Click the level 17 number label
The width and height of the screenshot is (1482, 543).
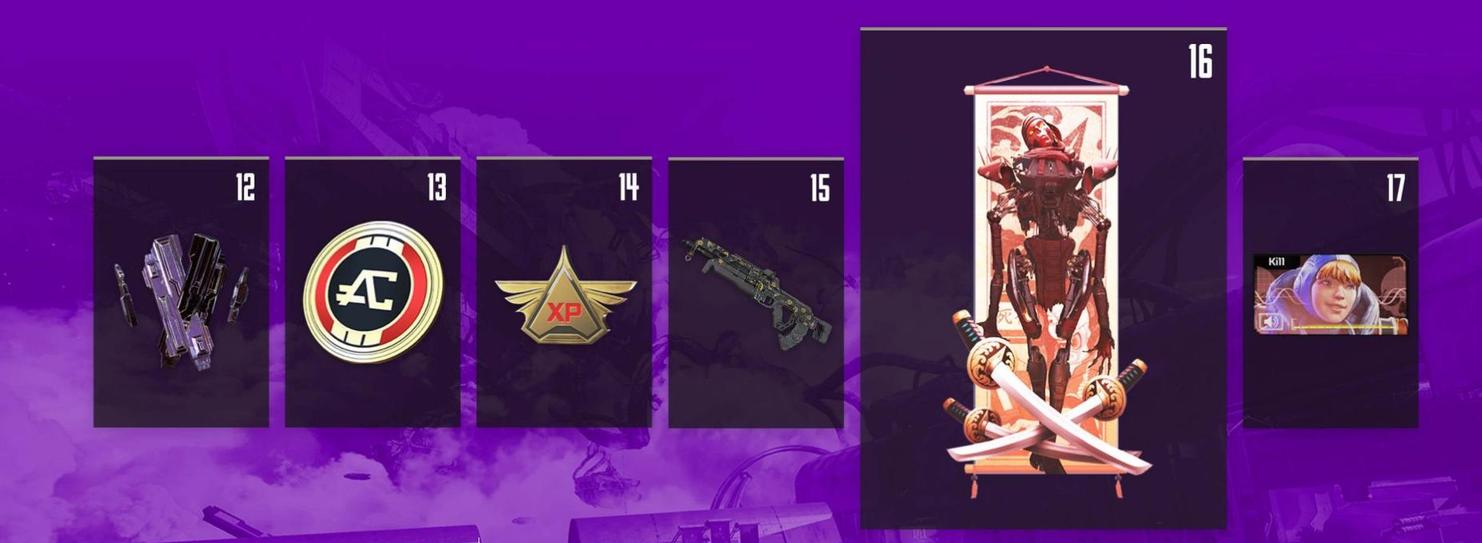click(1395, 187)
